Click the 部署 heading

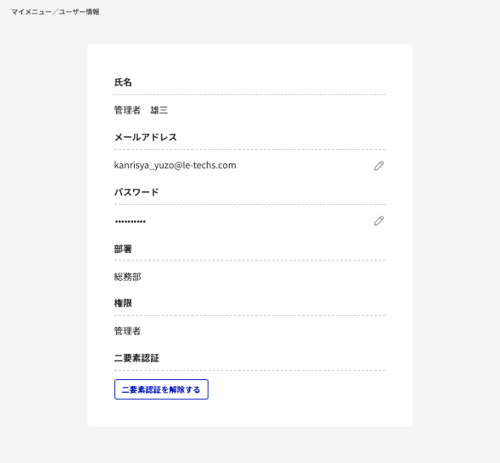point(123,249)
